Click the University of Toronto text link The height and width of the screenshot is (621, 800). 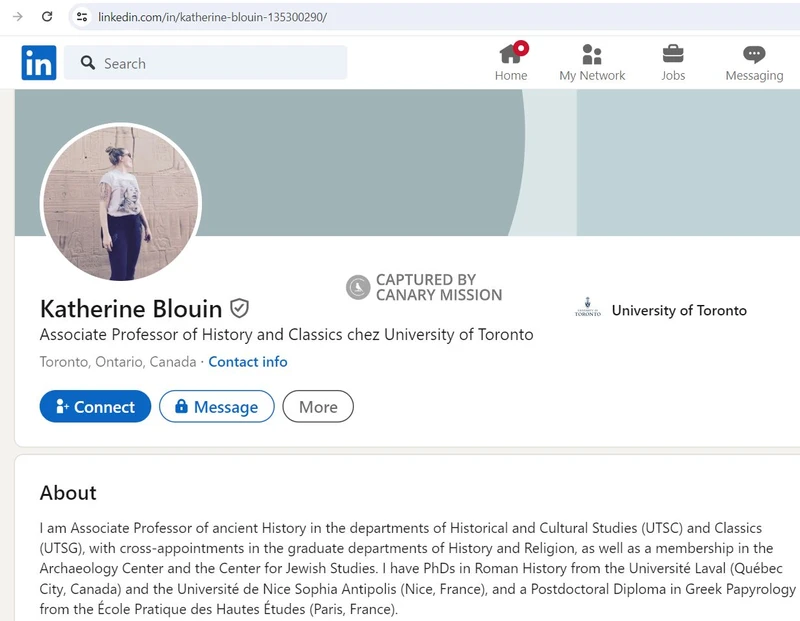pos(679,310)
